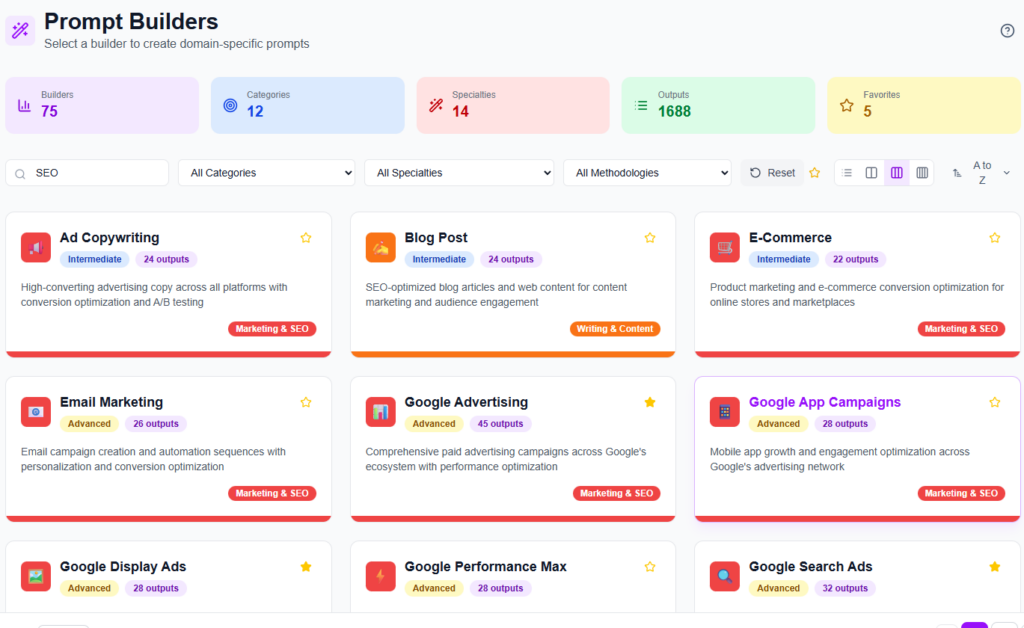Viewport: 1024px width, 628px height.
Task: Click the Marketing & SEO tag on E-Commerce
Action: [x=961, y=328]
